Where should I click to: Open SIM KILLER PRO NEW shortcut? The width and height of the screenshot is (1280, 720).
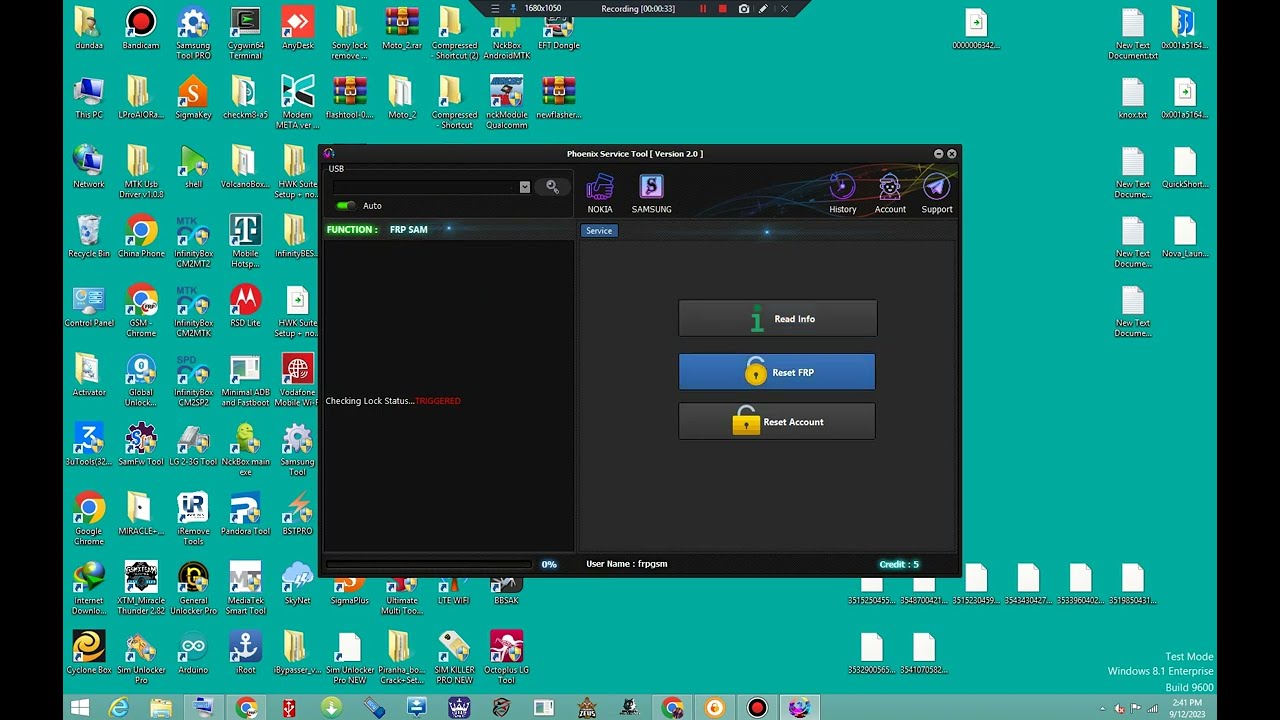[x=454, y=658]
